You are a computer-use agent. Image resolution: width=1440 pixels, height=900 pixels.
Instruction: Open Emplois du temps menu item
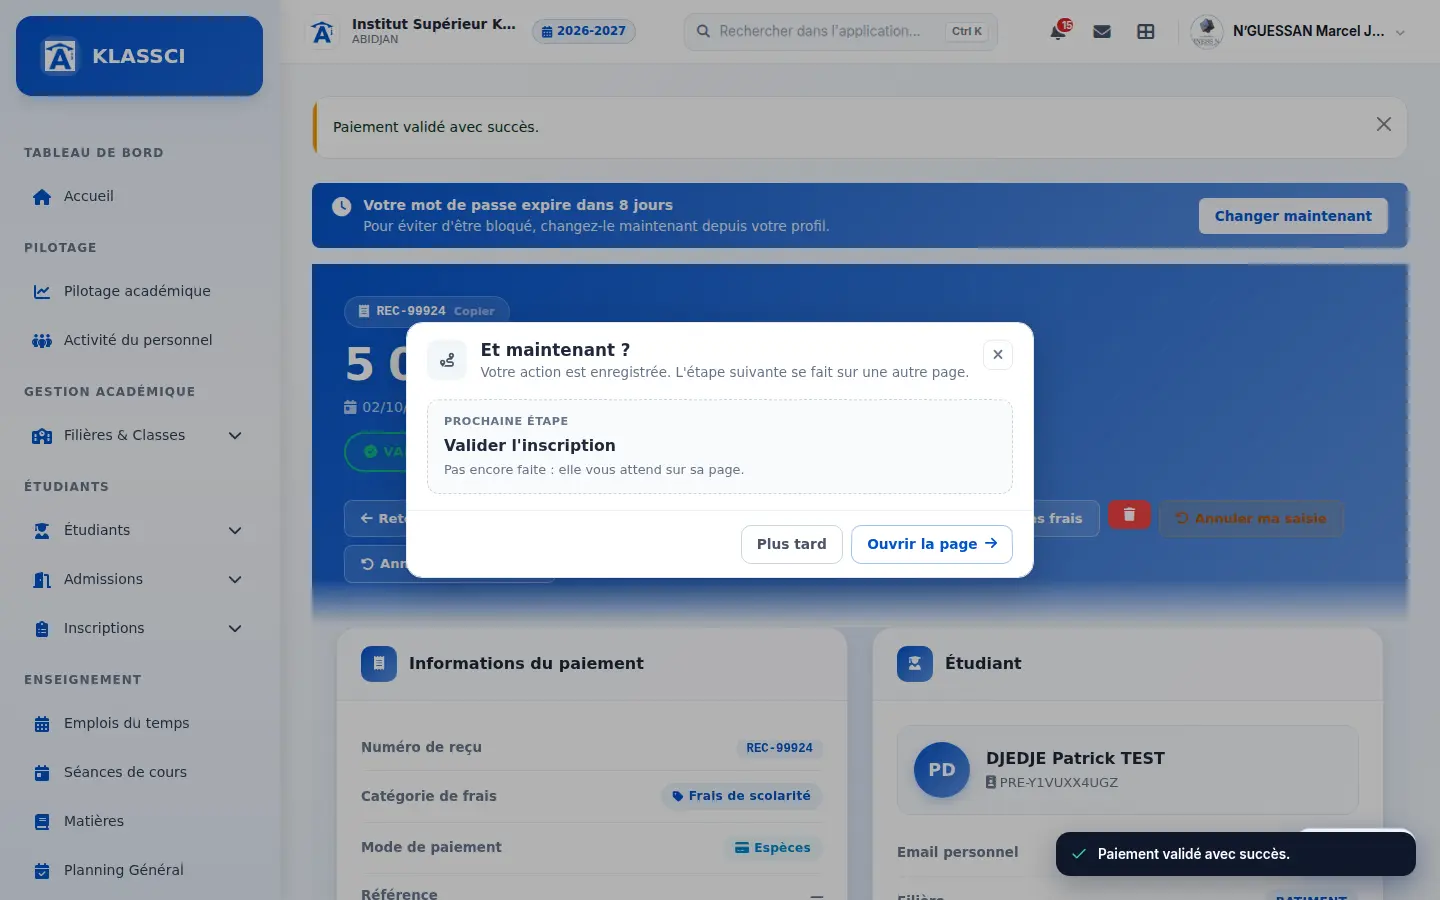139,724
